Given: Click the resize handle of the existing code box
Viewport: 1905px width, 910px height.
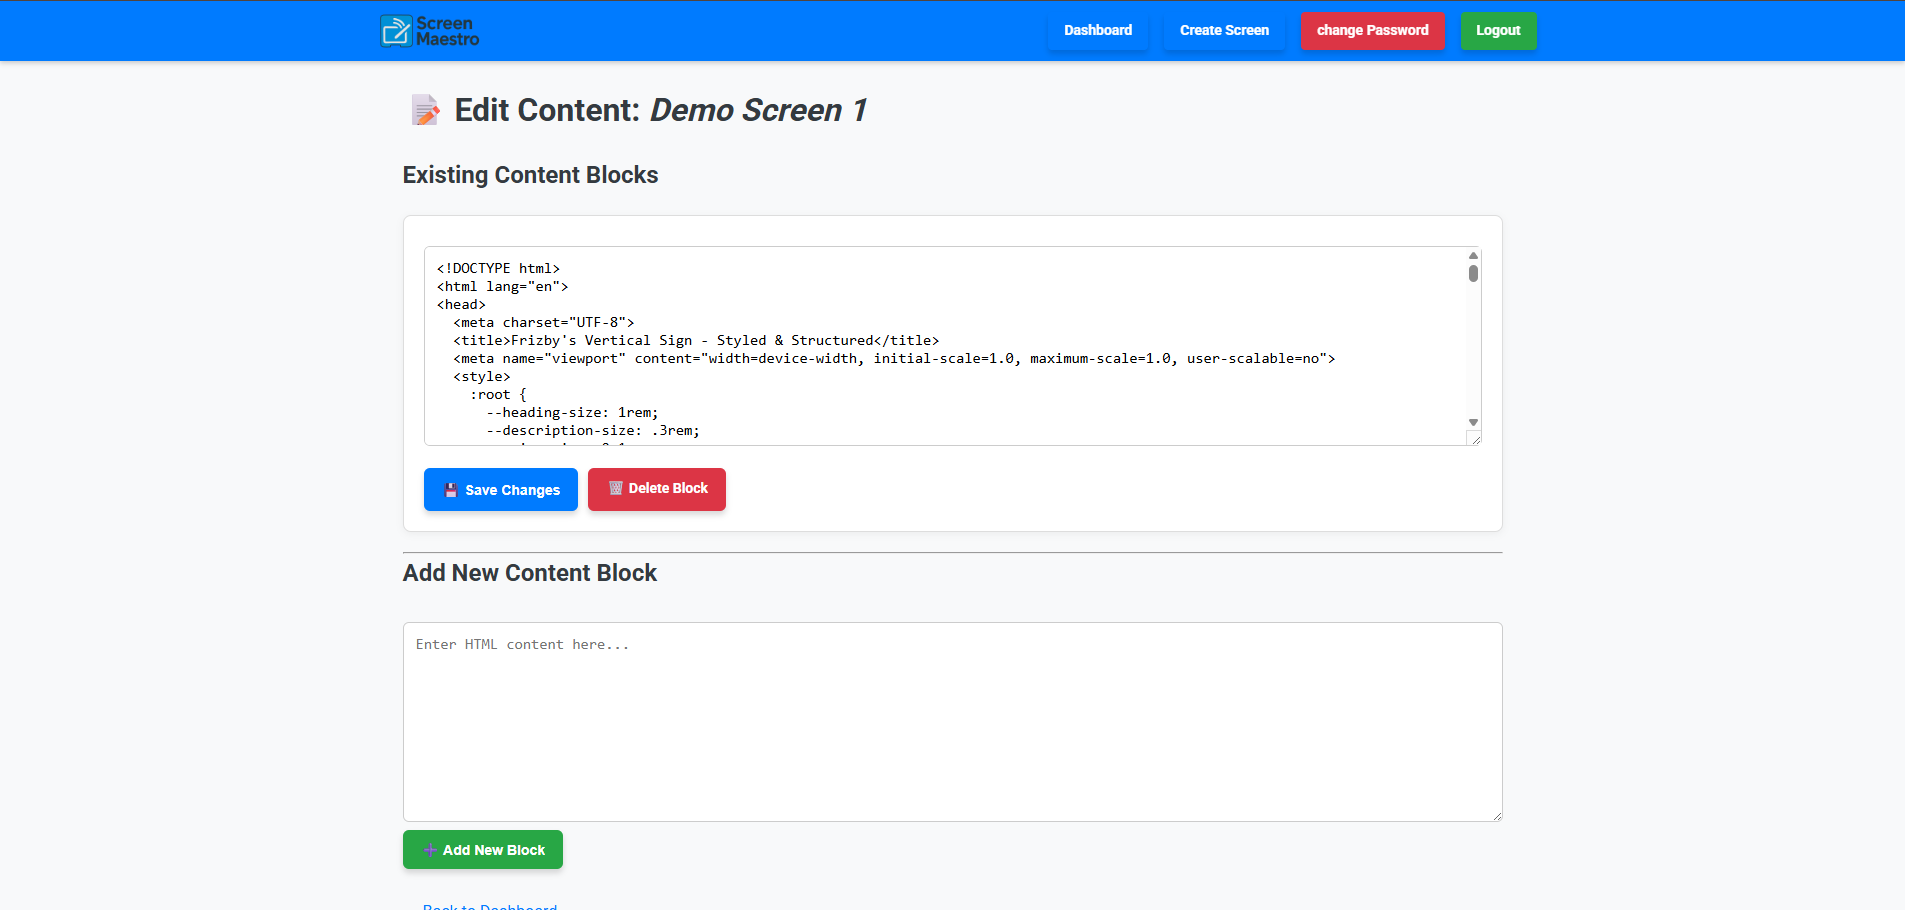Looking at the screenshot, I should point(1474,439).
